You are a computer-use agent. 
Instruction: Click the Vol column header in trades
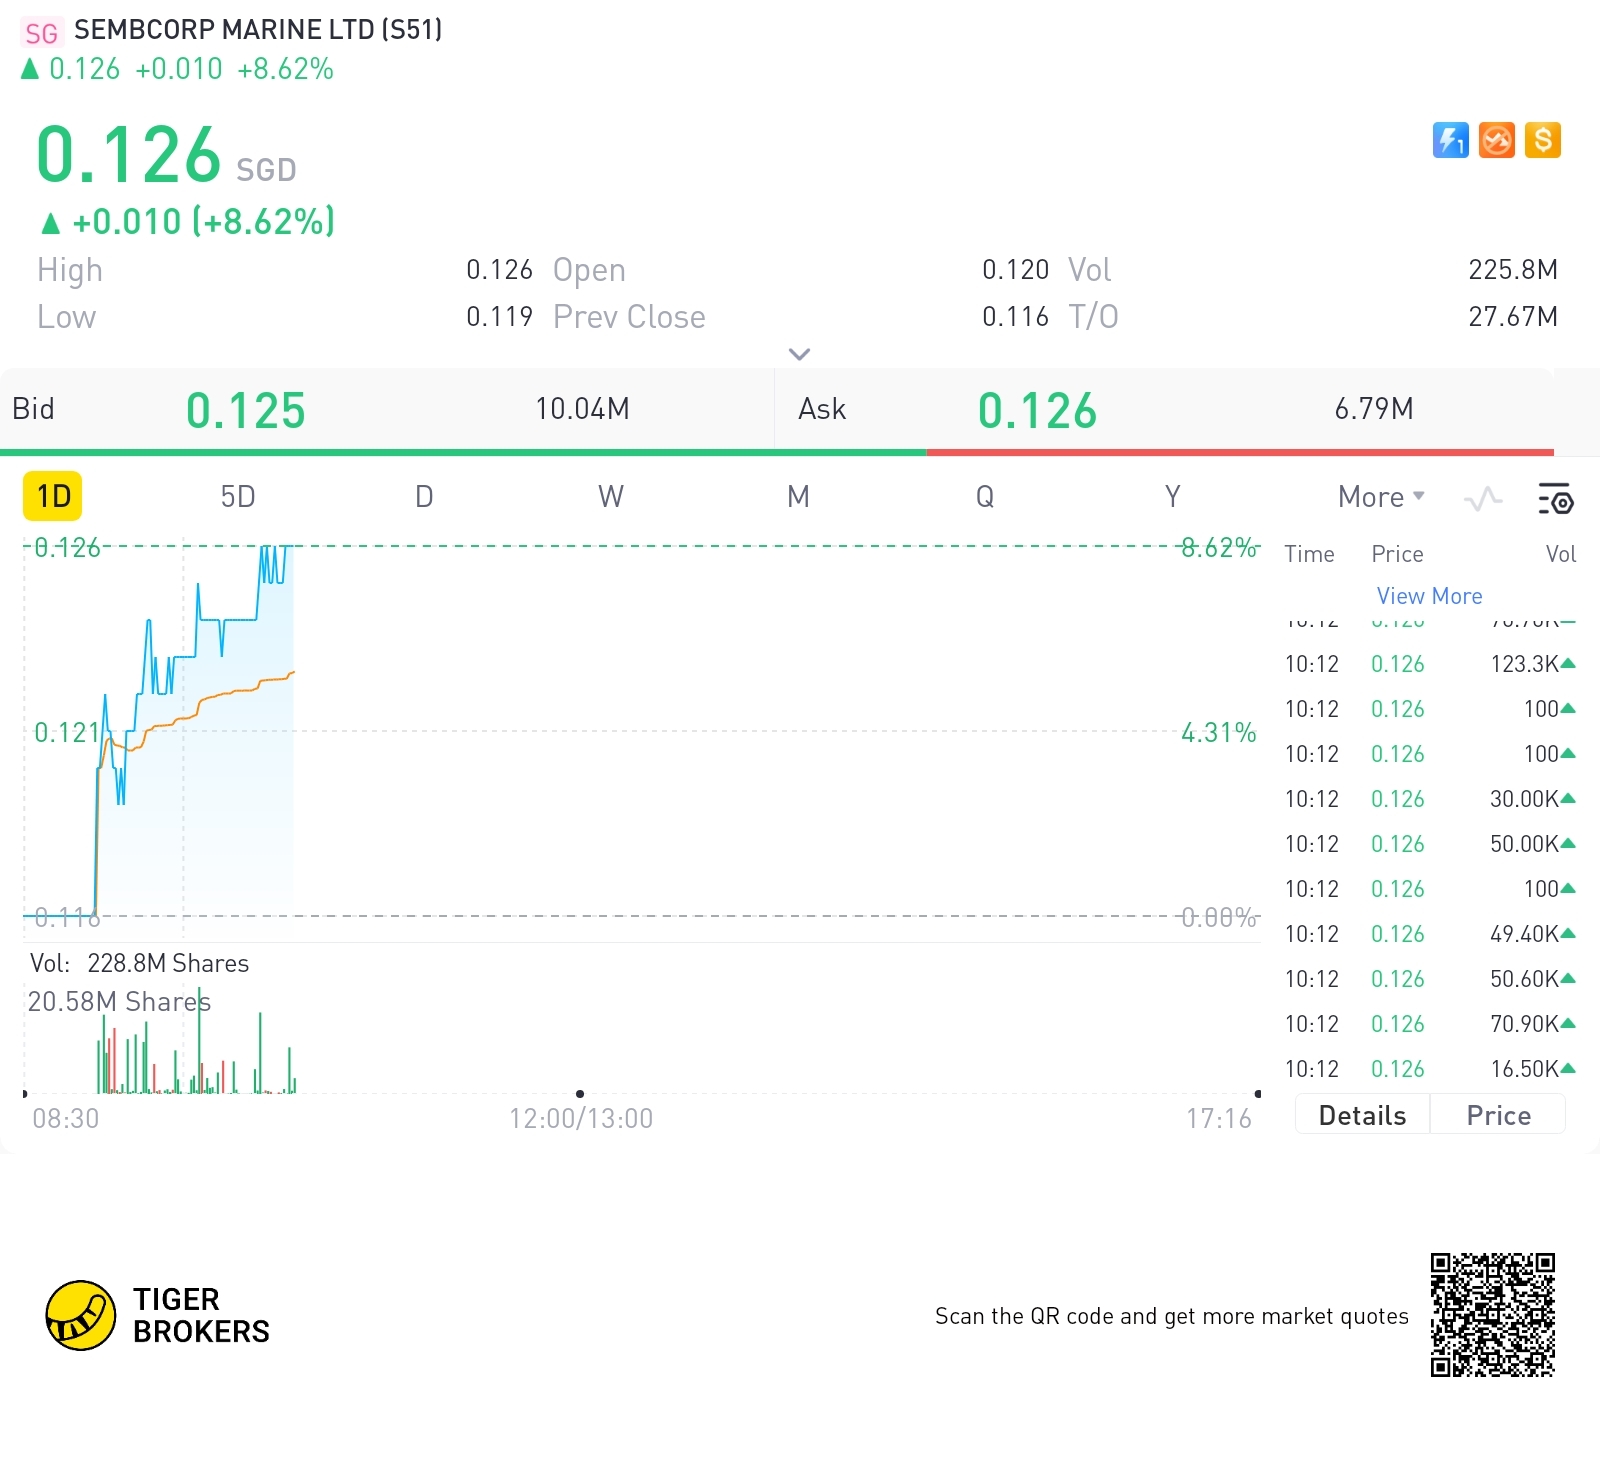tap(1560, 554)
